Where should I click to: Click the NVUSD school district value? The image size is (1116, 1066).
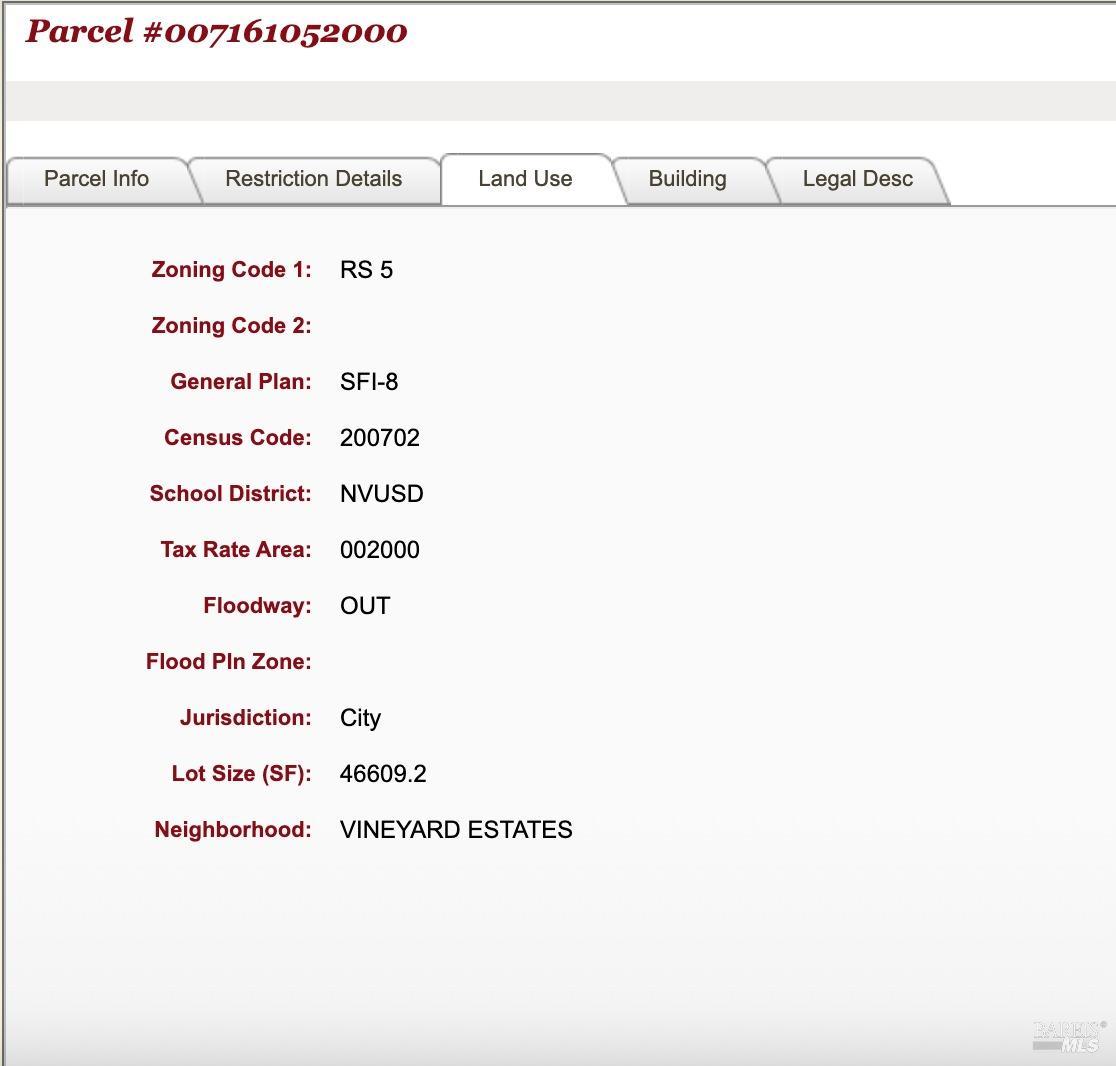tap(381, 494)
